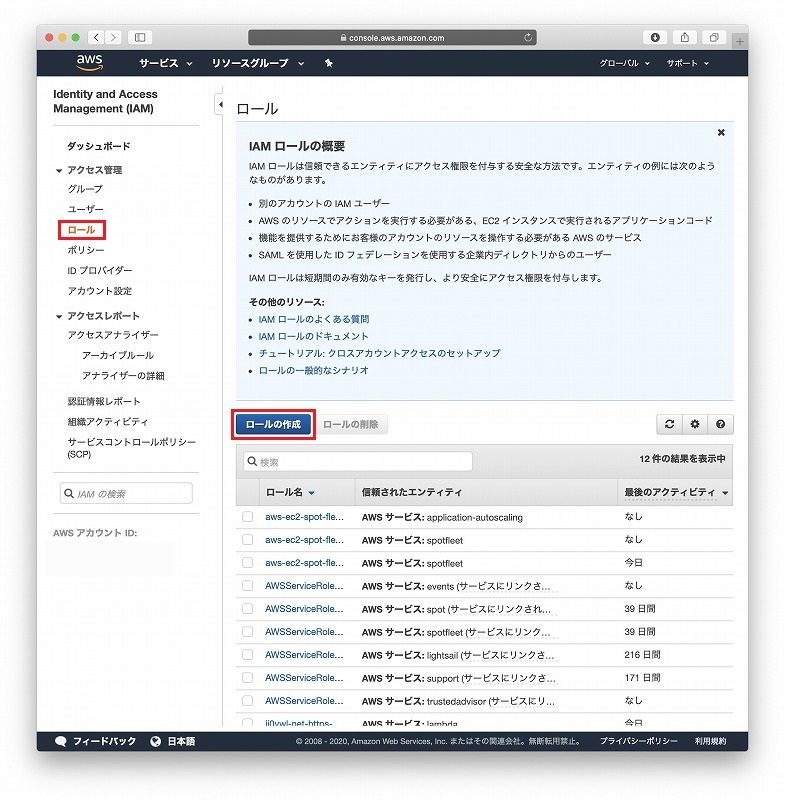The image size is (785, 800).
Task: Refresh the roles list icon
Action: [x=669, y=424]
